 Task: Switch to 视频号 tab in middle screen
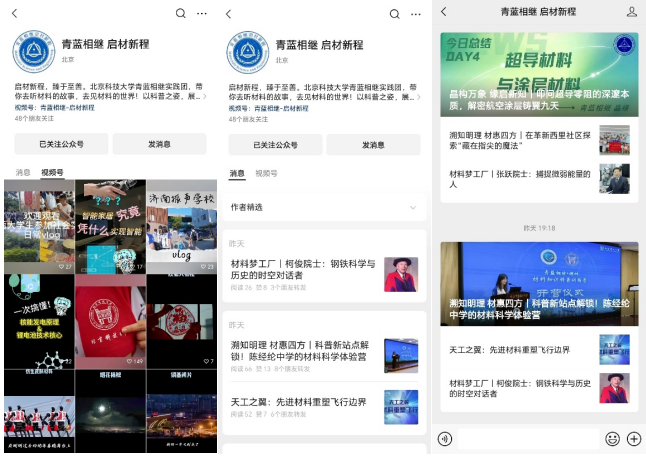click(x=266, y=173)
